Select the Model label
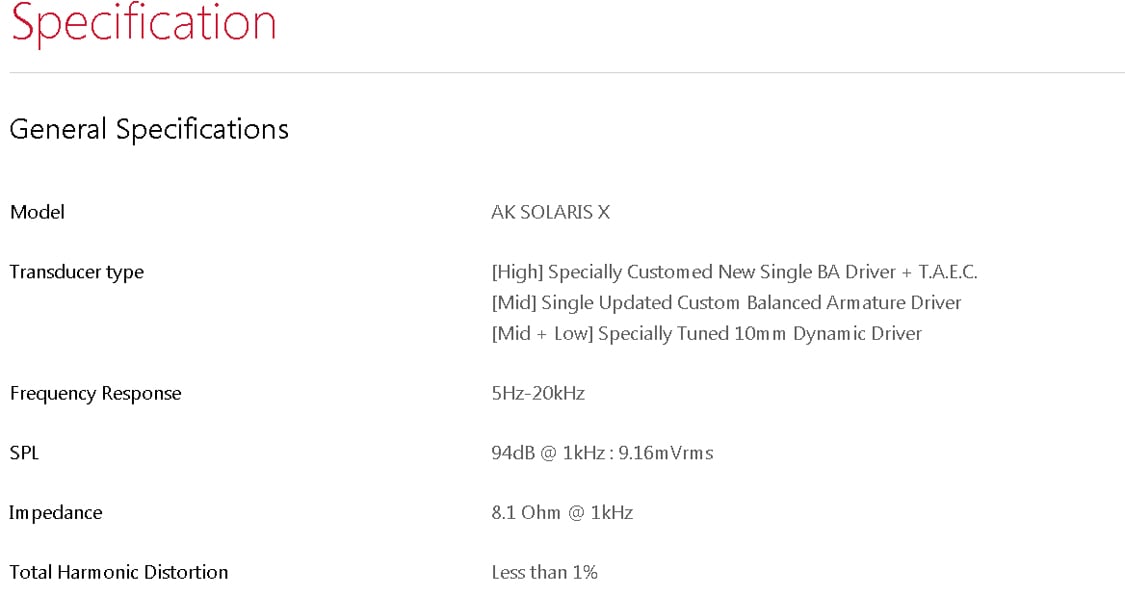The width and height of the screenshot is (1125, 596). point(37,212)
